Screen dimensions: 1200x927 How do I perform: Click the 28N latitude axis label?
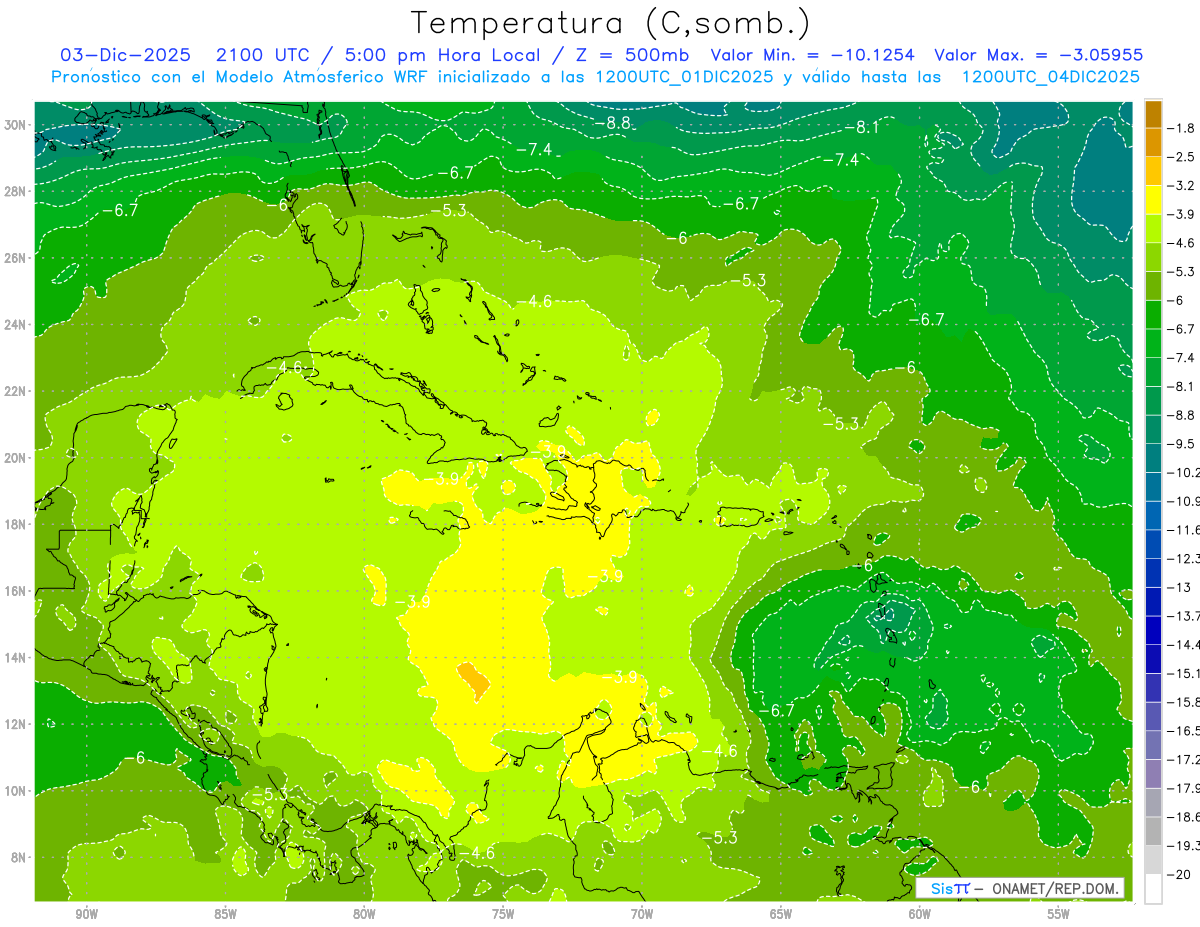pos(17,191)
